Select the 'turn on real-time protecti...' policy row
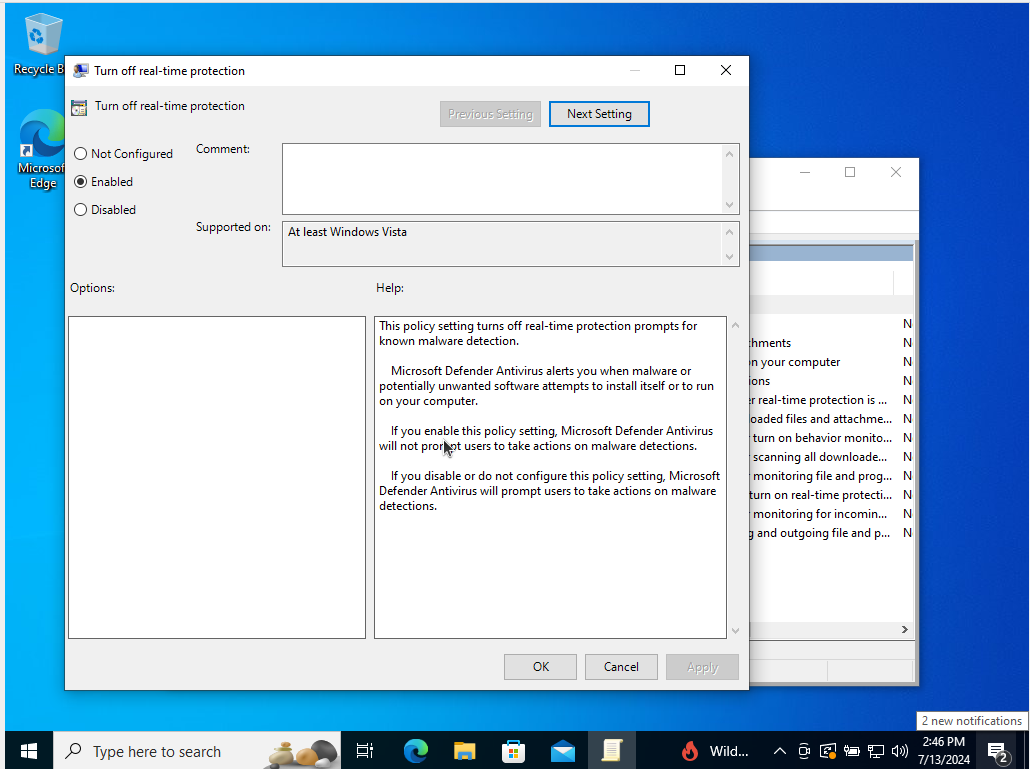This screenshot has height=769, width=1030. tap(831, 495)
